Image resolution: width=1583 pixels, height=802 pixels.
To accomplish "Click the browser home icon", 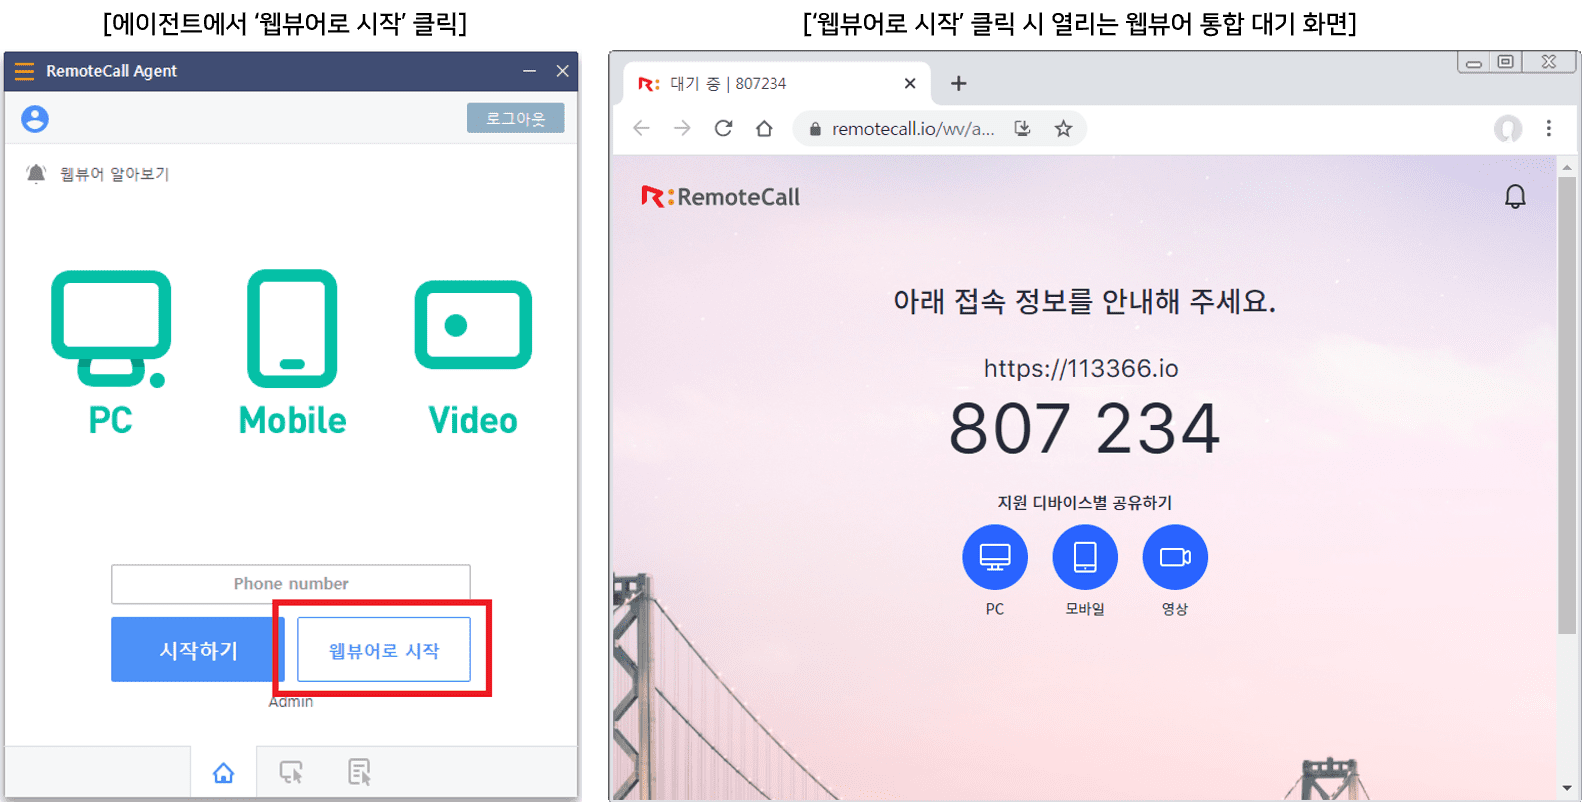I will coord(764,128).
